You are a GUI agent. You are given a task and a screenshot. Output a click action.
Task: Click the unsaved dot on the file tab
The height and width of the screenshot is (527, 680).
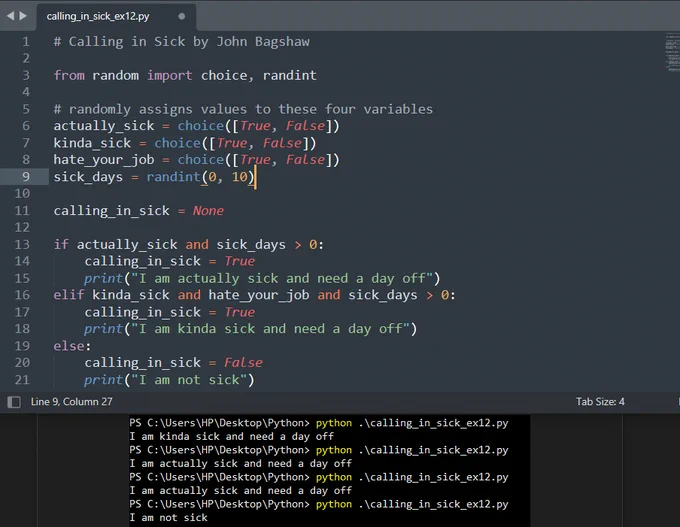182,16
